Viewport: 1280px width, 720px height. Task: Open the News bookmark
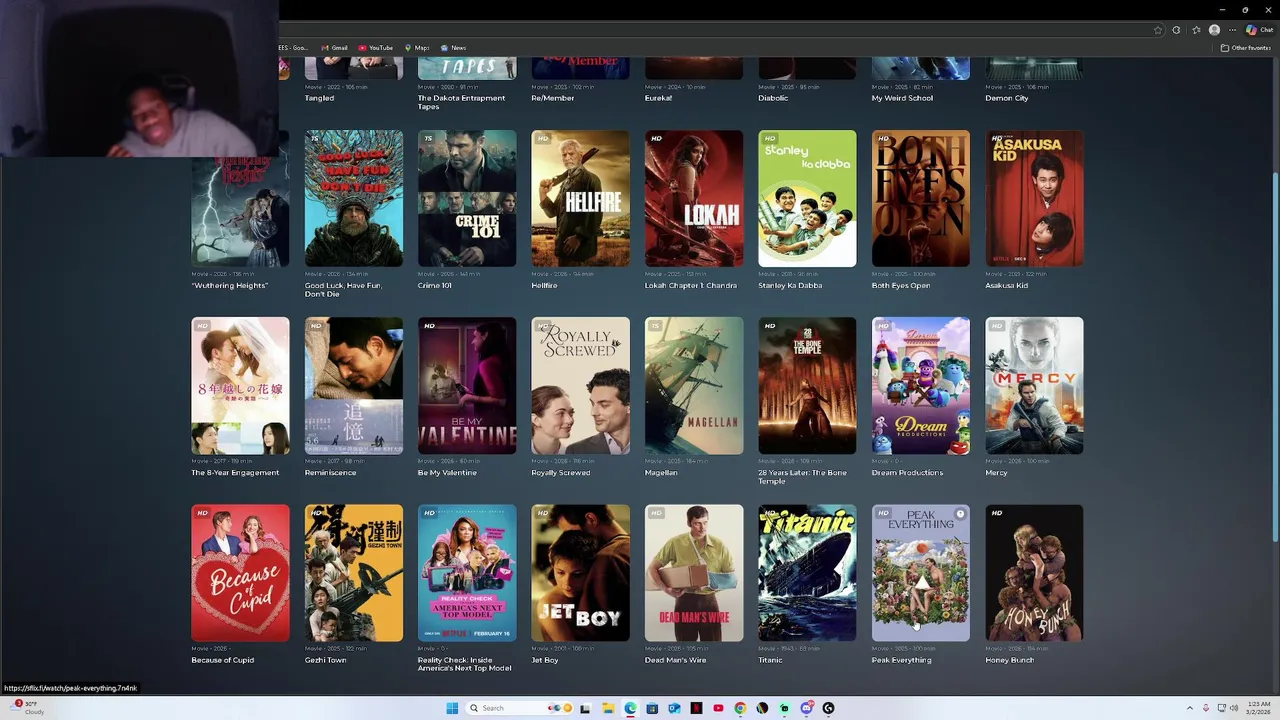tap(453, 48)
